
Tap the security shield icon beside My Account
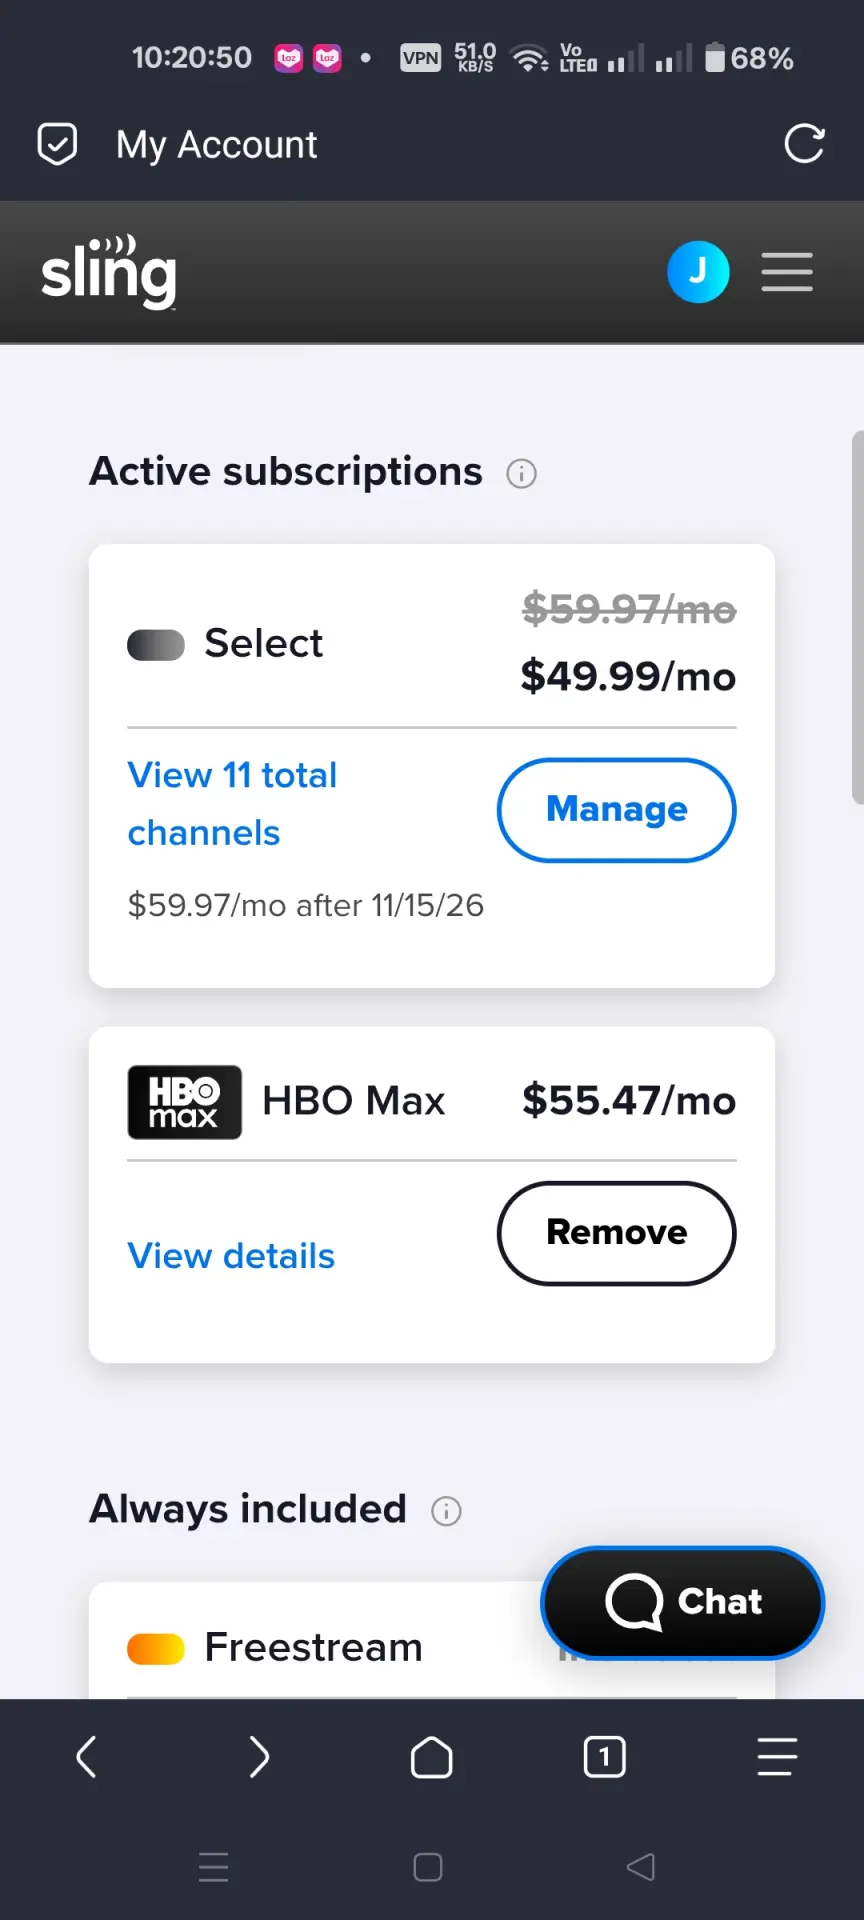(57, 144)
